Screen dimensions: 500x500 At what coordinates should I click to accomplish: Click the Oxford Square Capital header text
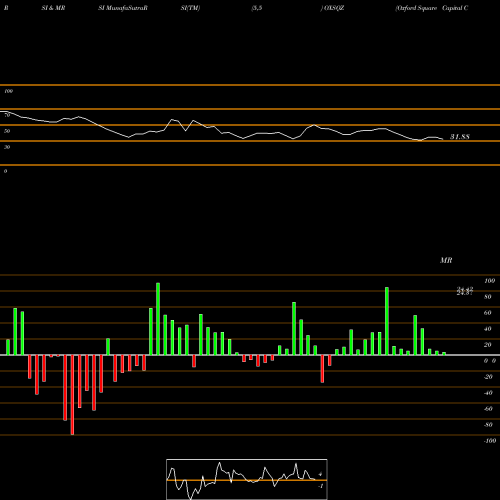pos(432,8)
